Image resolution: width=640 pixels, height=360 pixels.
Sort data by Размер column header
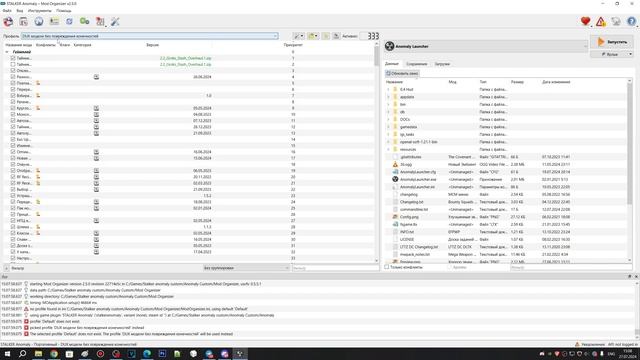[x=517, y=82]
